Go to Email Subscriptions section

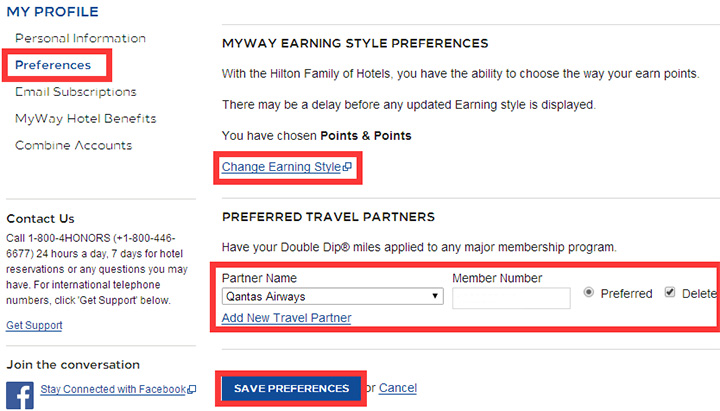tap(76, 92)
